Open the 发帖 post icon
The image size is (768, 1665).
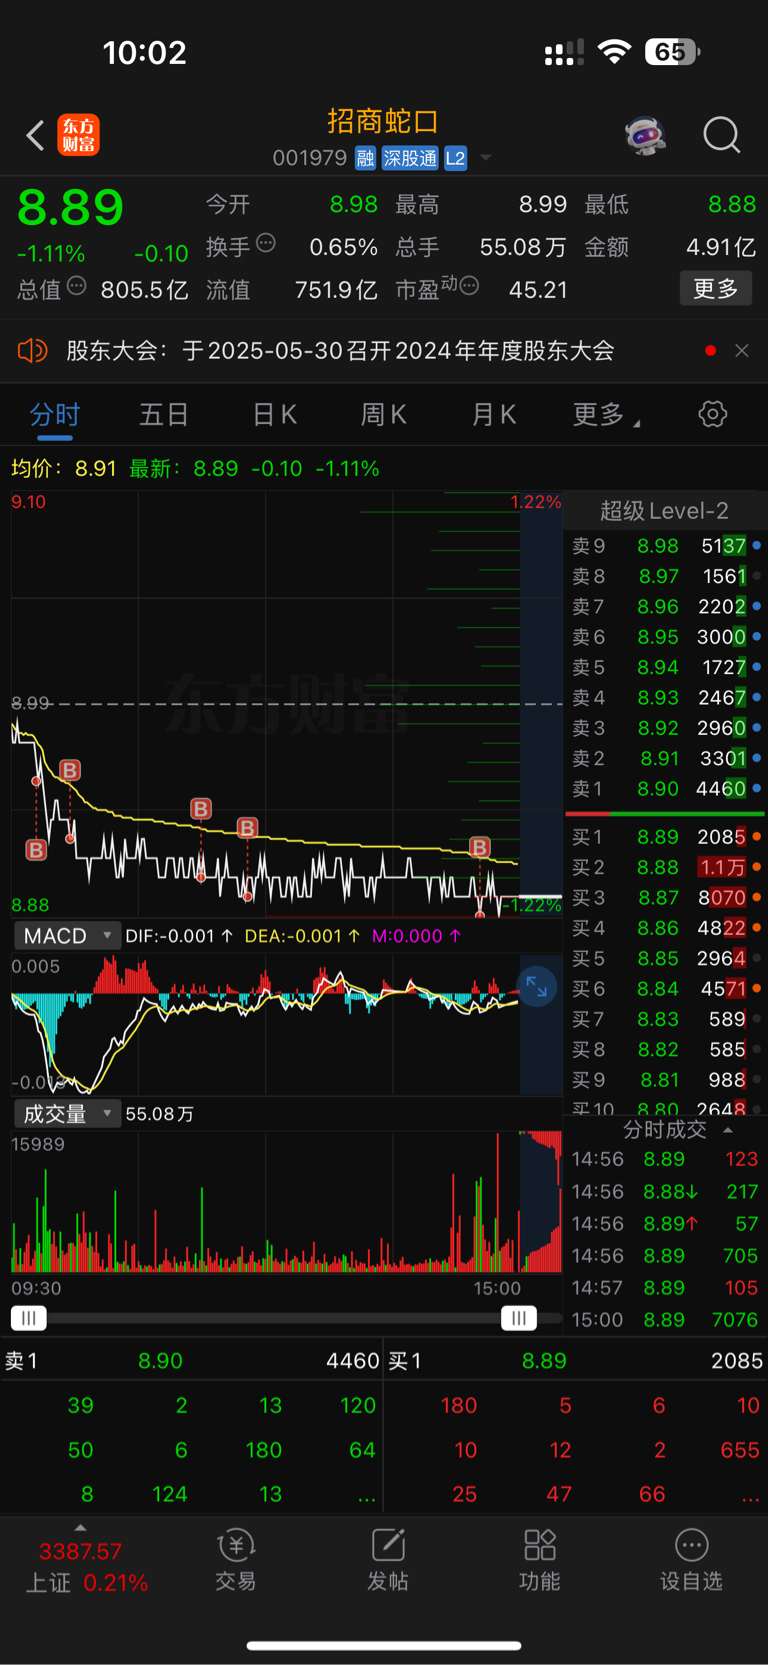pyautogui.click(x=388, y=1560)
